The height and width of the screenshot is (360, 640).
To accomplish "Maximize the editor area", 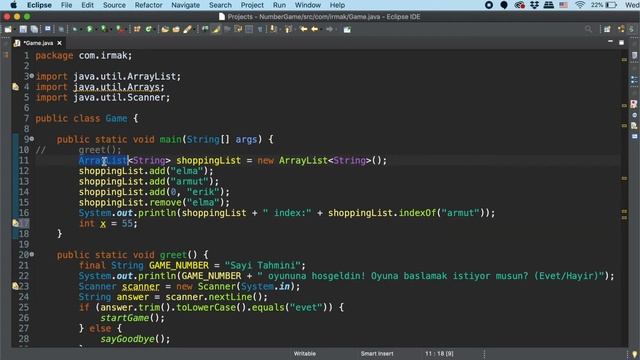I will click(621, 42).
